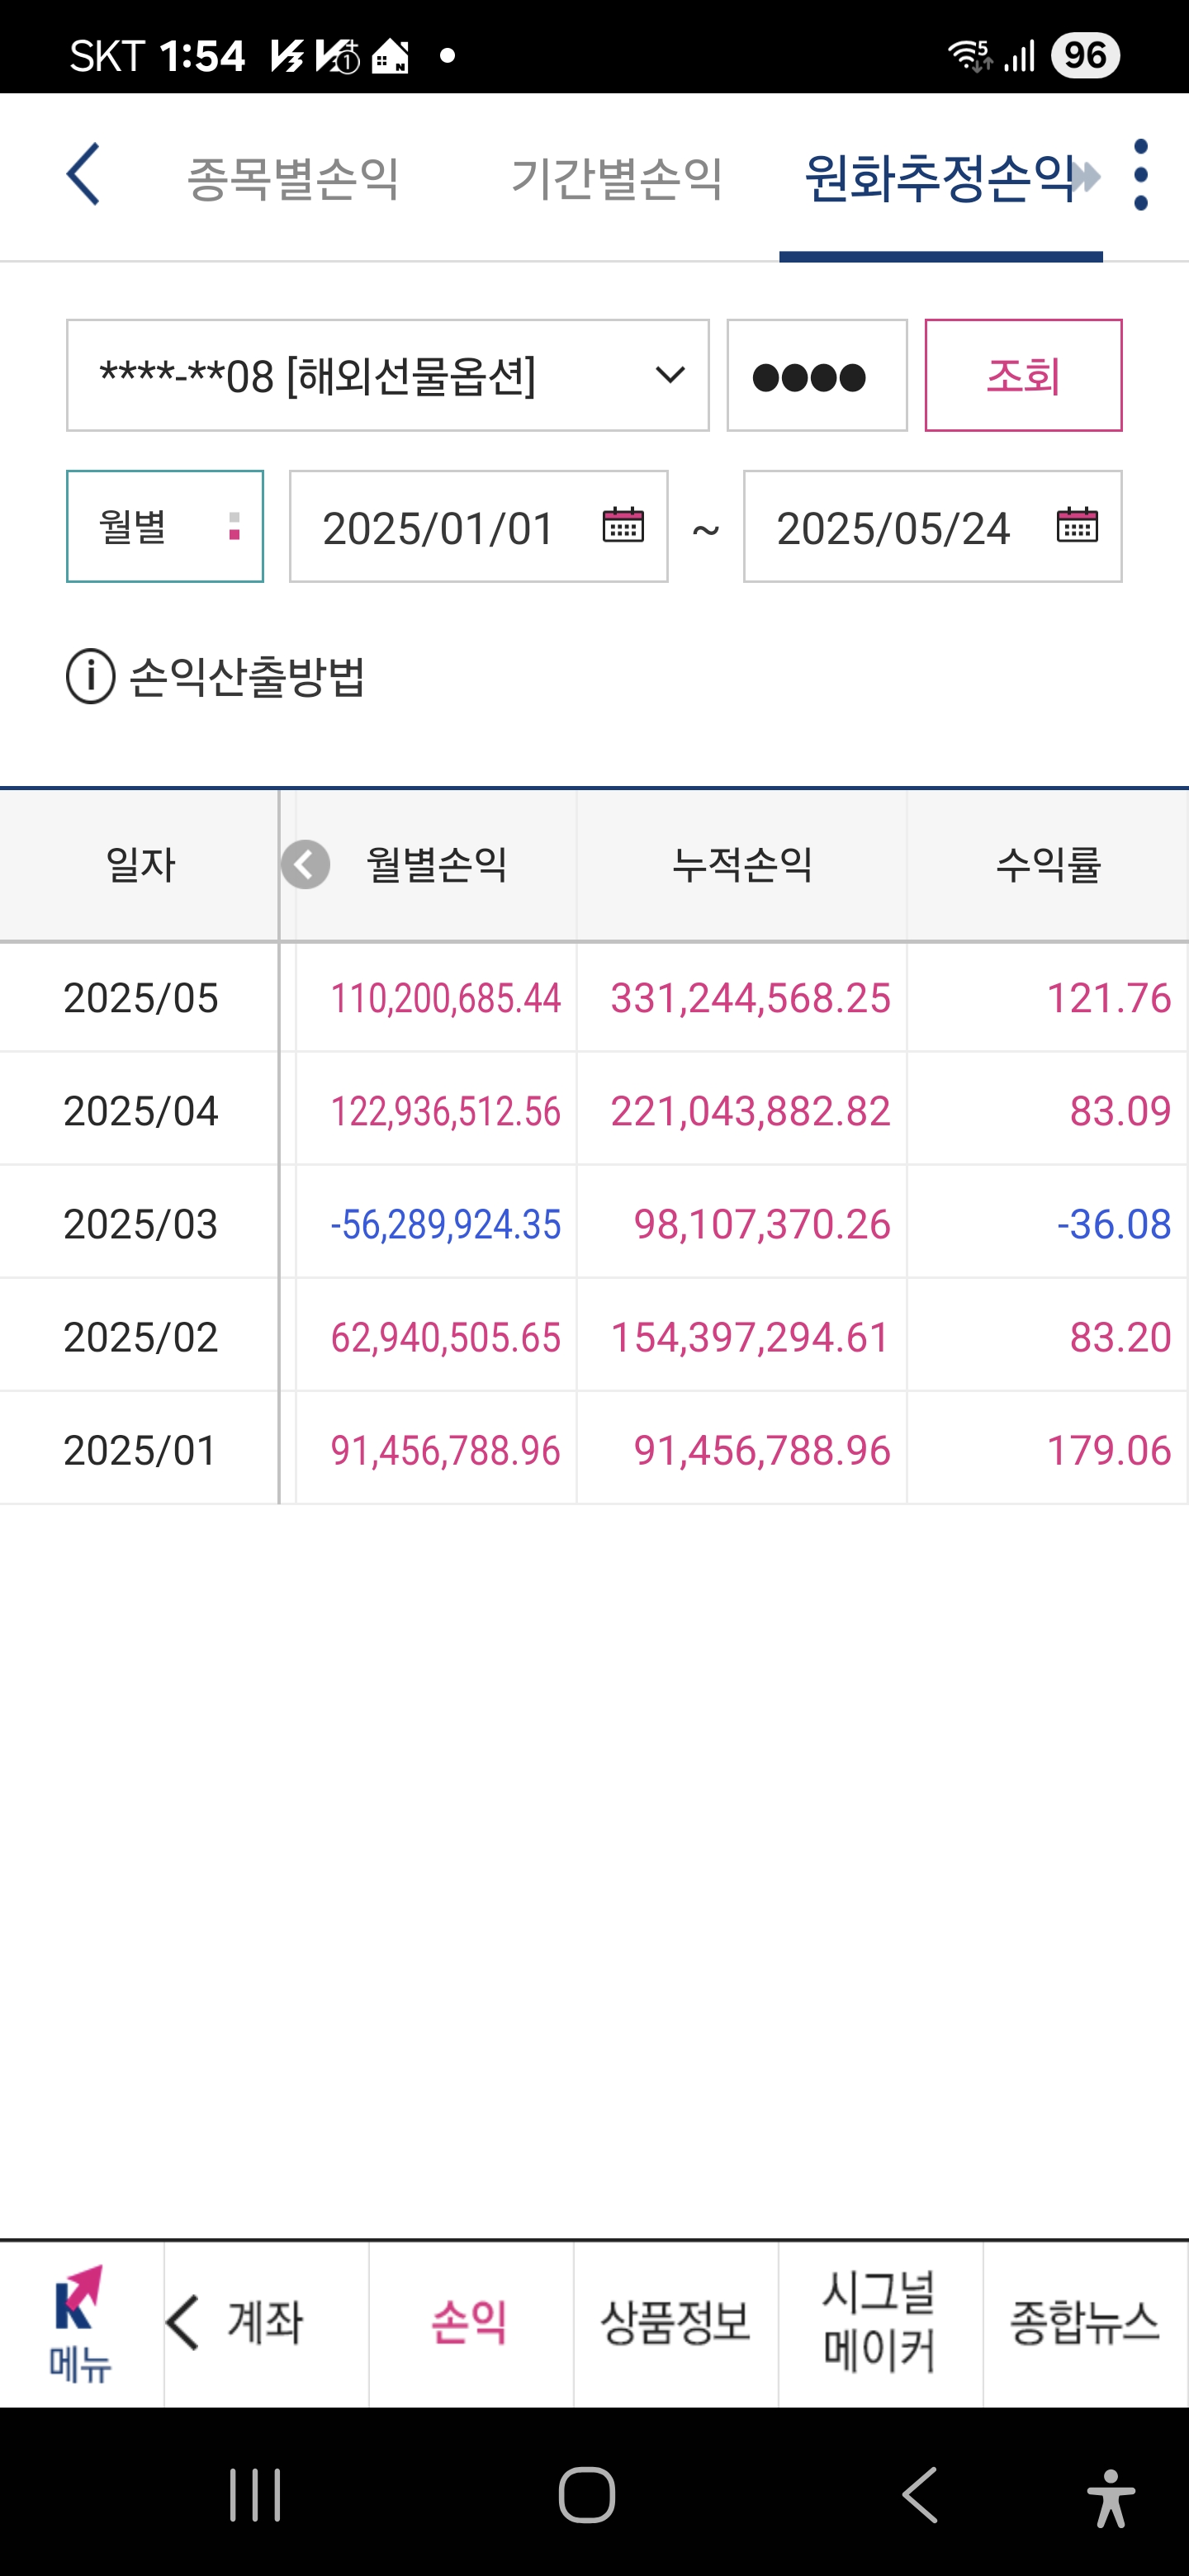Open the start date calendar picker
Screen dimensions: 1189x2576
[623, 525]
